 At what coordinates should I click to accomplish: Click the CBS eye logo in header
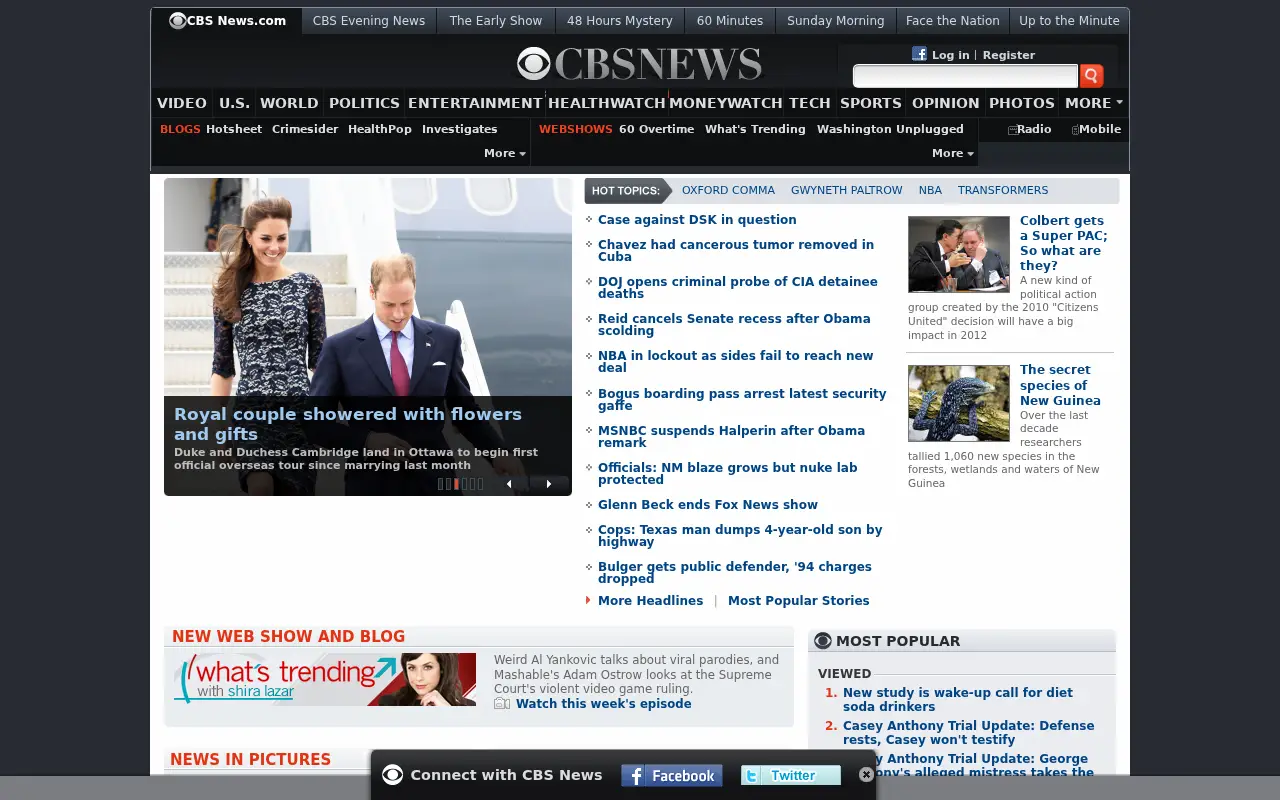tap(533, 65)
